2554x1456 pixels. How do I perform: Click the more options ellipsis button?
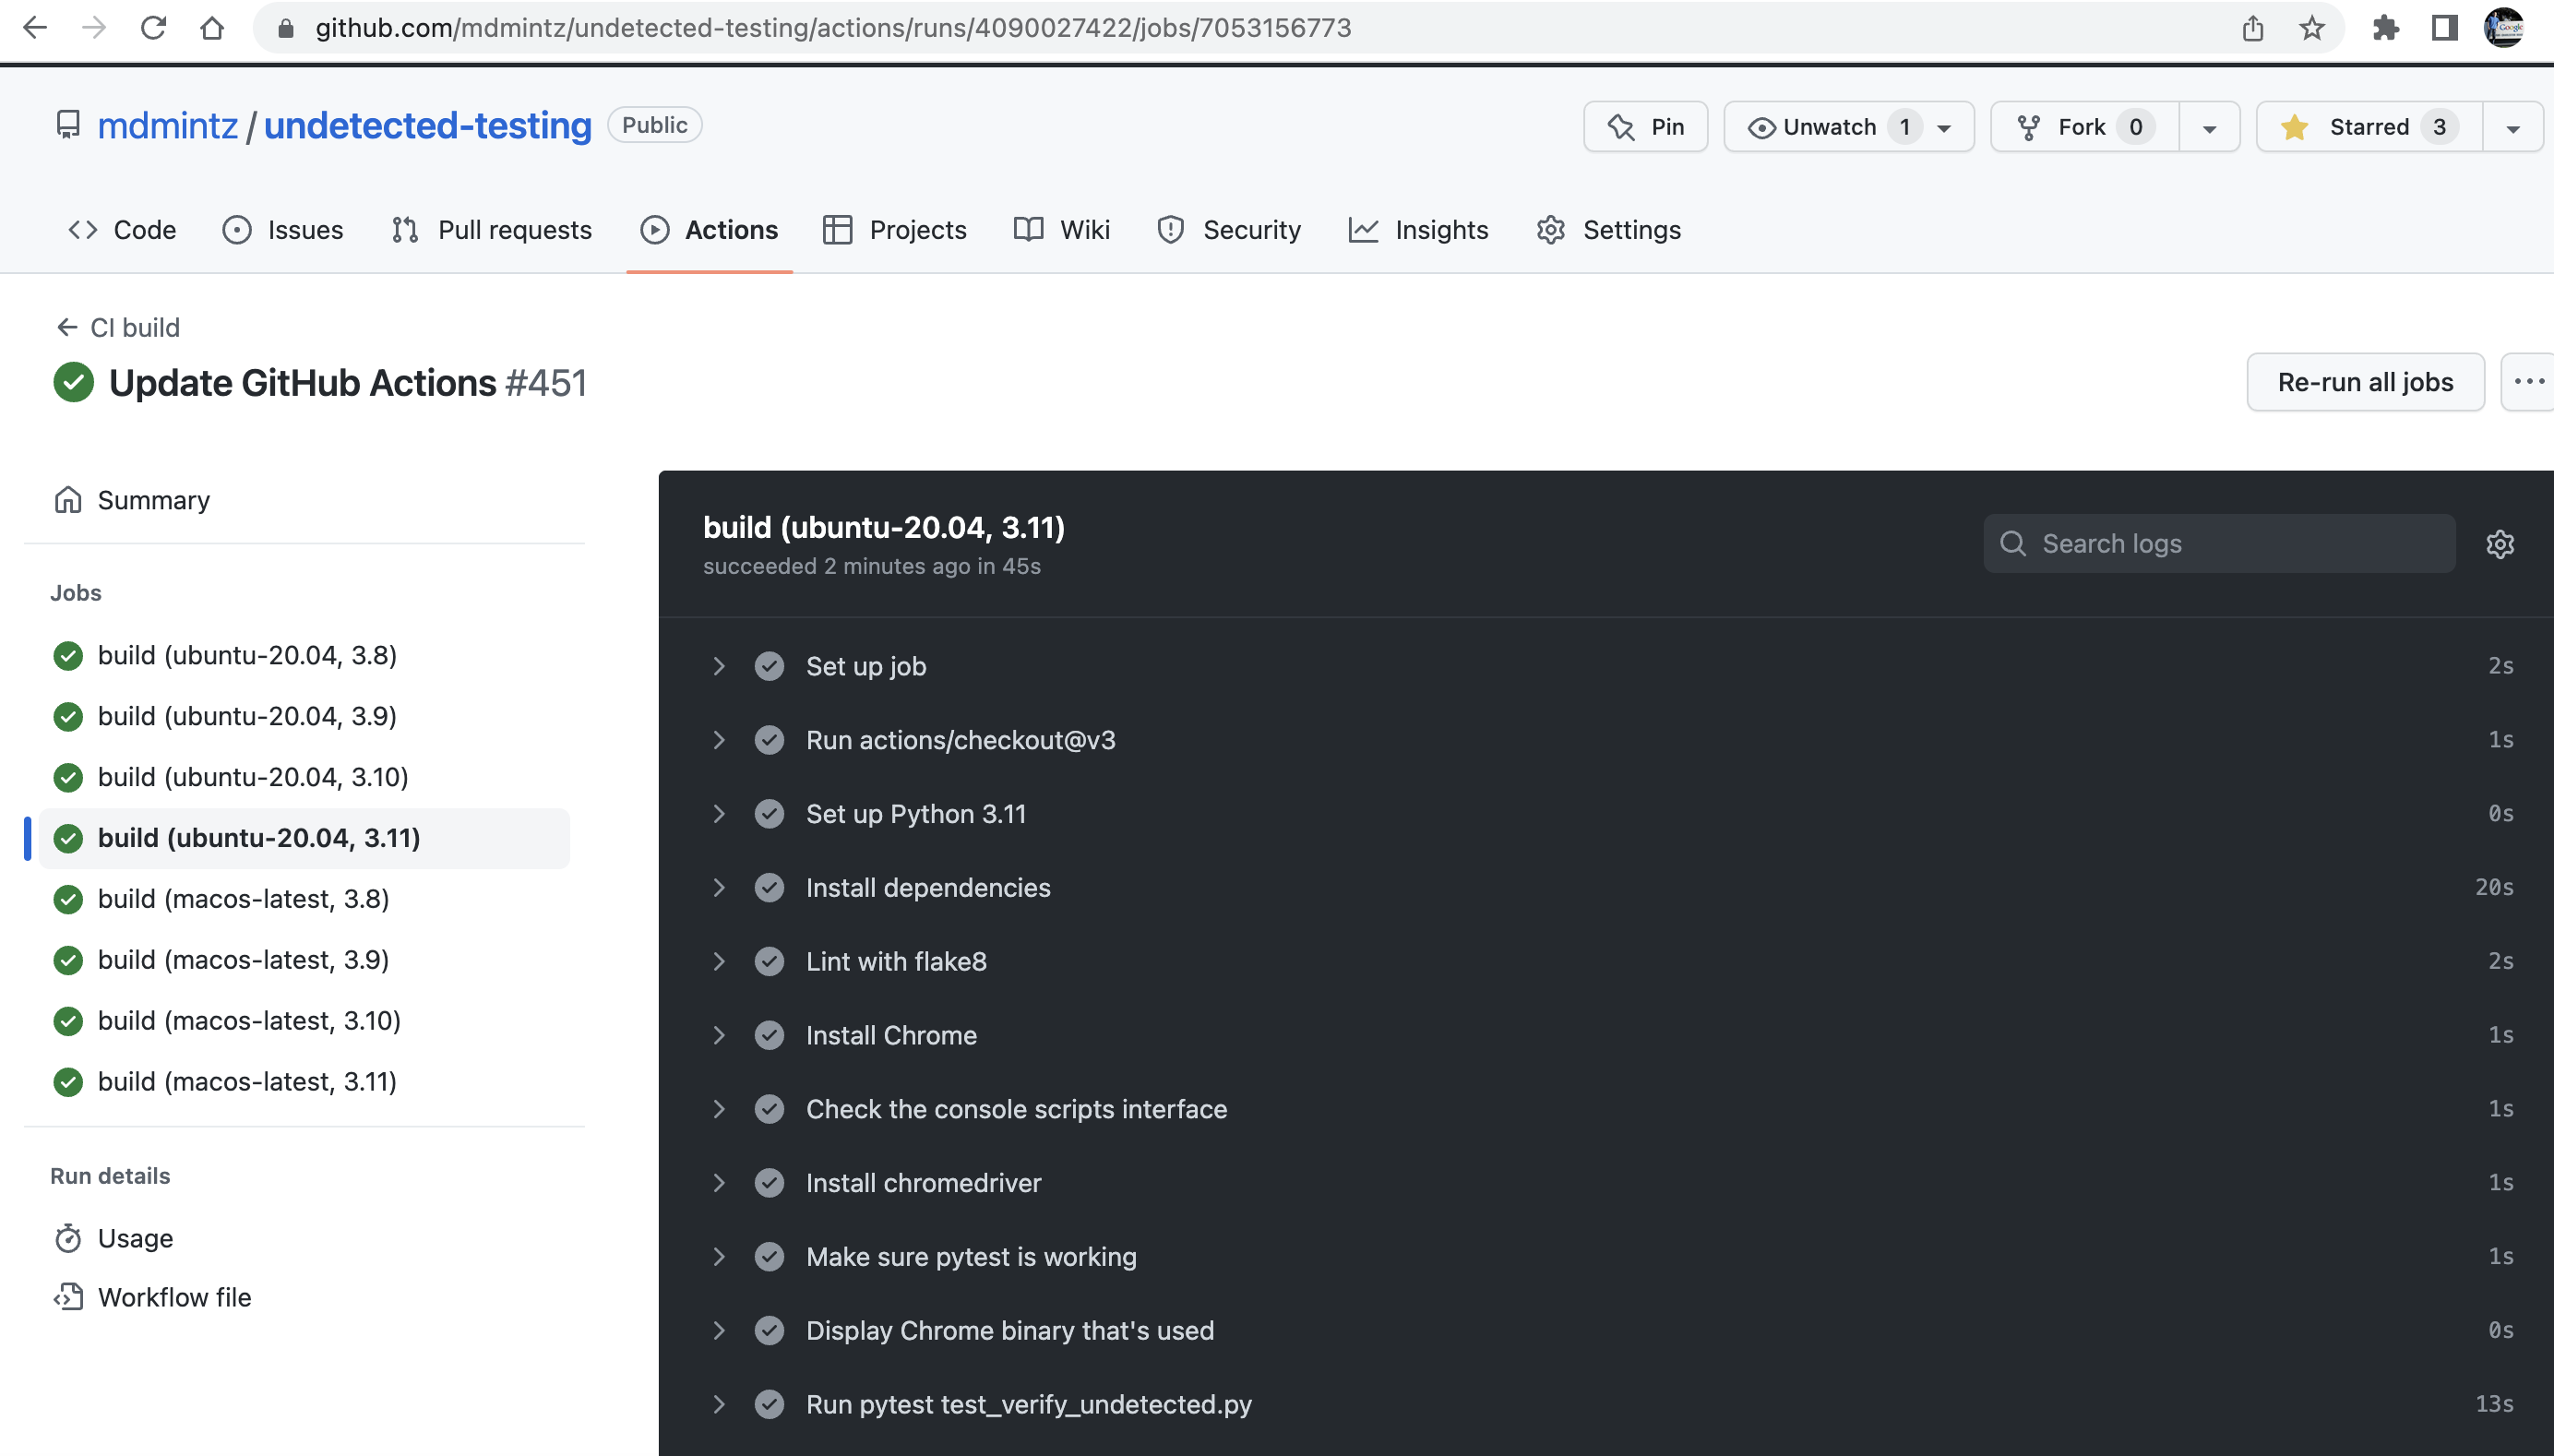coord(2528,382)
